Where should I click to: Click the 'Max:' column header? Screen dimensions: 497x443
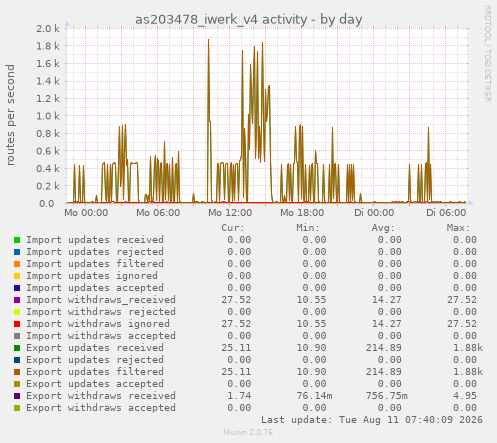458,228
